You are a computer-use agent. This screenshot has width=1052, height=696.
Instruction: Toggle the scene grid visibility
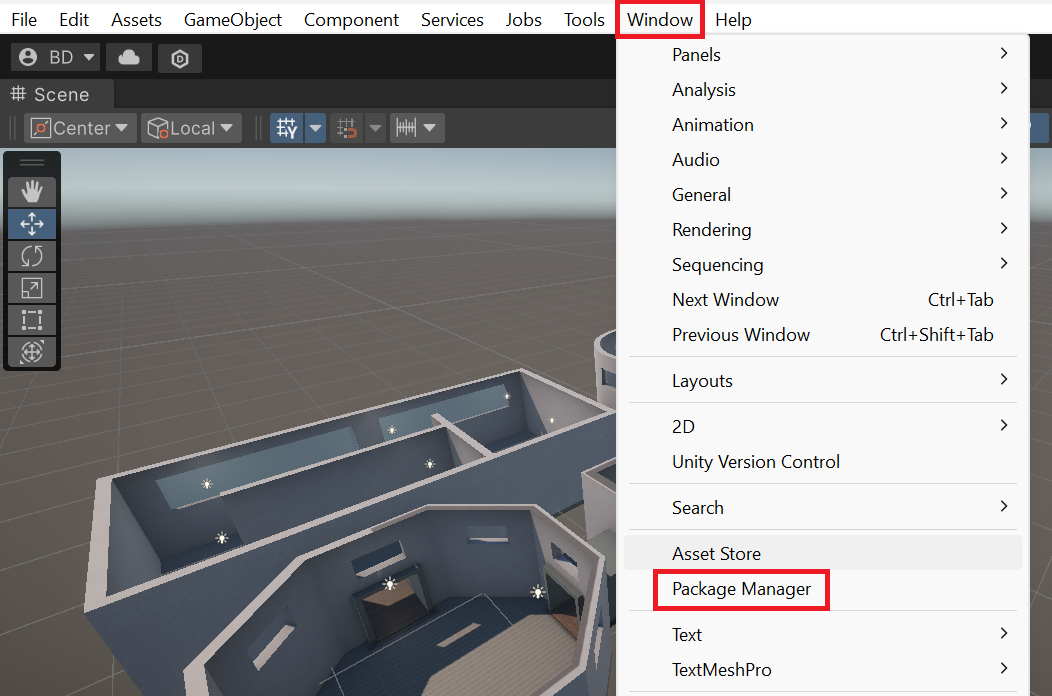coord(287,128)
